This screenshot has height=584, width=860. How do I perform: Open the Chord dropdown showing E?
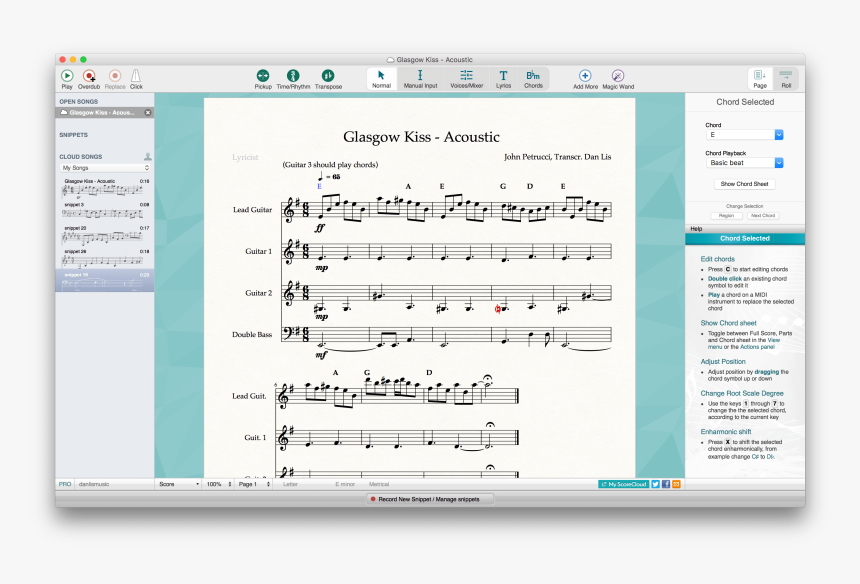coord(745,134)
